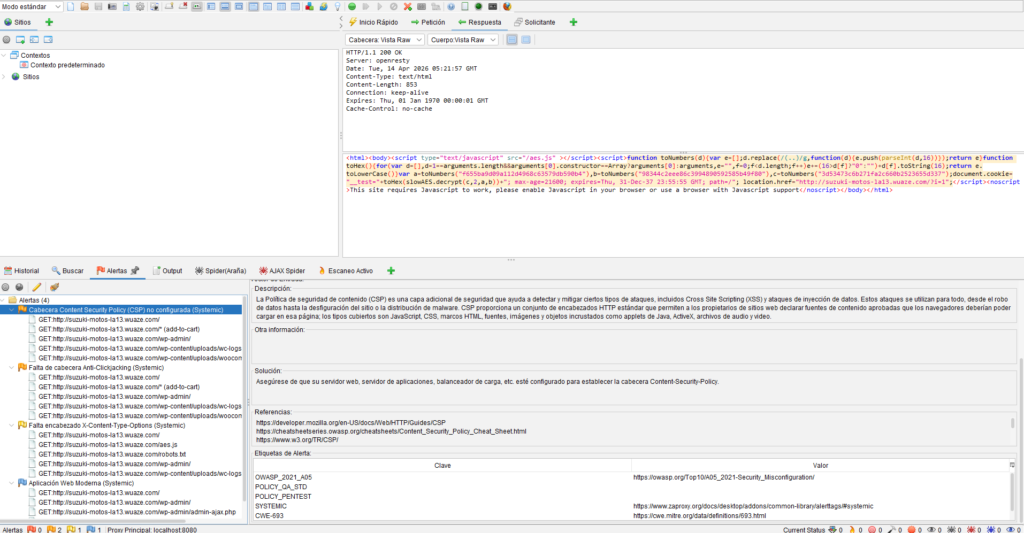Click the New Session toolbar icon

(x=71, y=7)
